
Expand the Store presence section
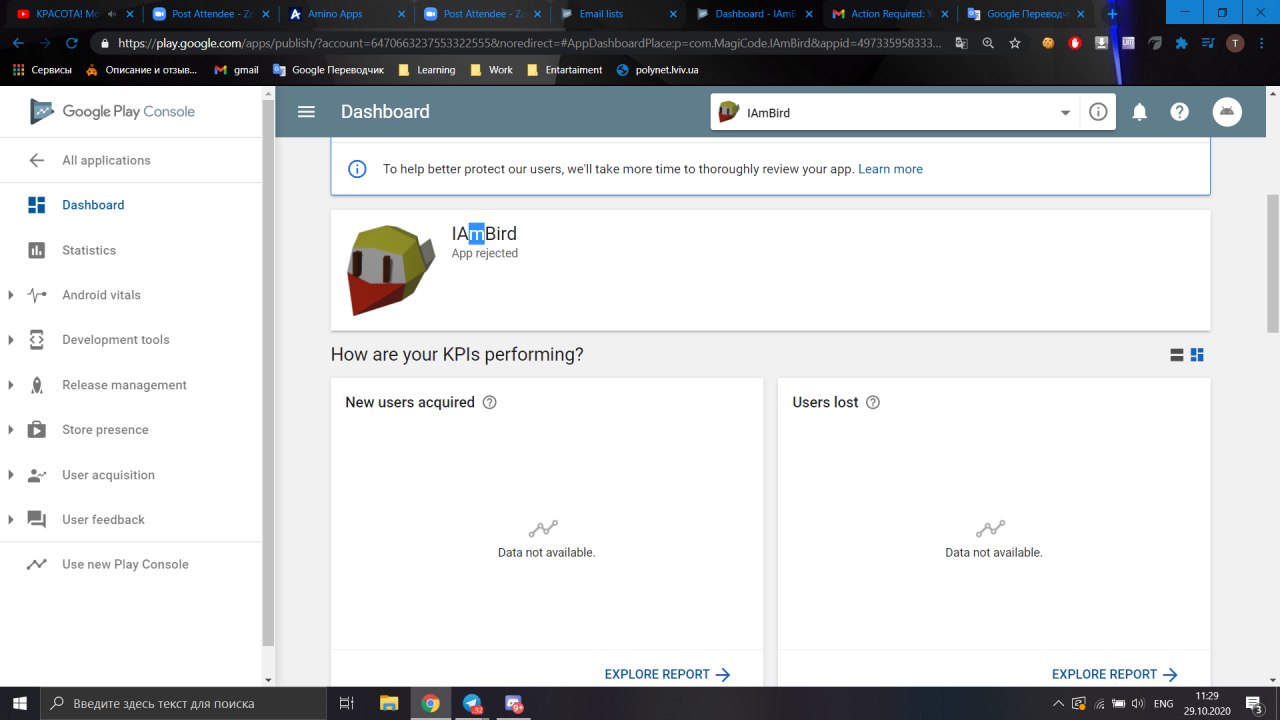coord(11,430)
